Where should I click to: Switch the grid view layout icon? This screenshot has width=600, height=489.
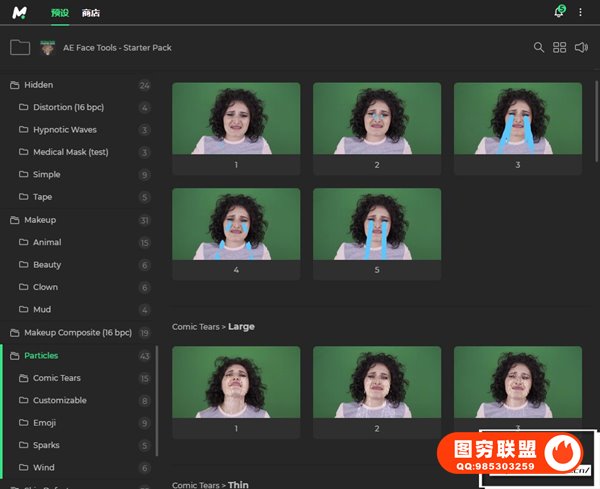click(x=560, y=47)
